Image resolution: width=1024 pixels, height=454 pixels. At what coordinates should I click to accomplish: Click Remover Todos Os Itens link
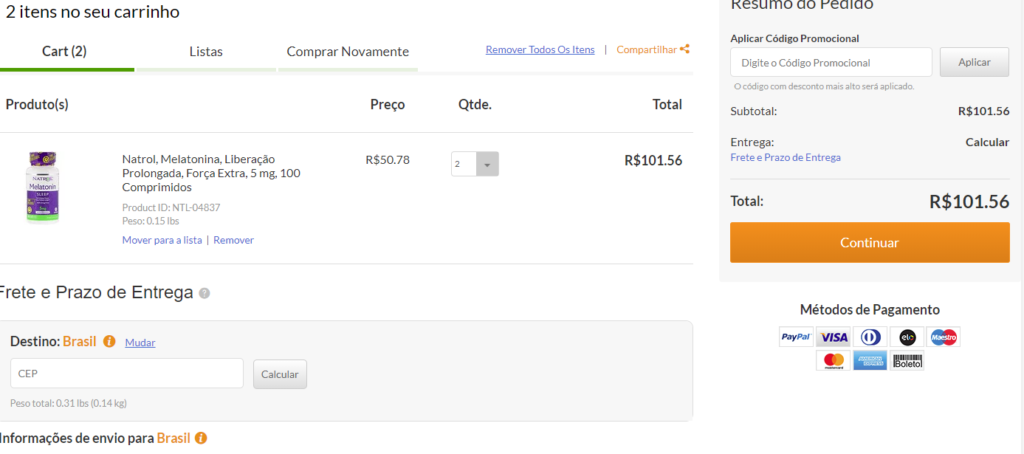click(x=540, y=50)
